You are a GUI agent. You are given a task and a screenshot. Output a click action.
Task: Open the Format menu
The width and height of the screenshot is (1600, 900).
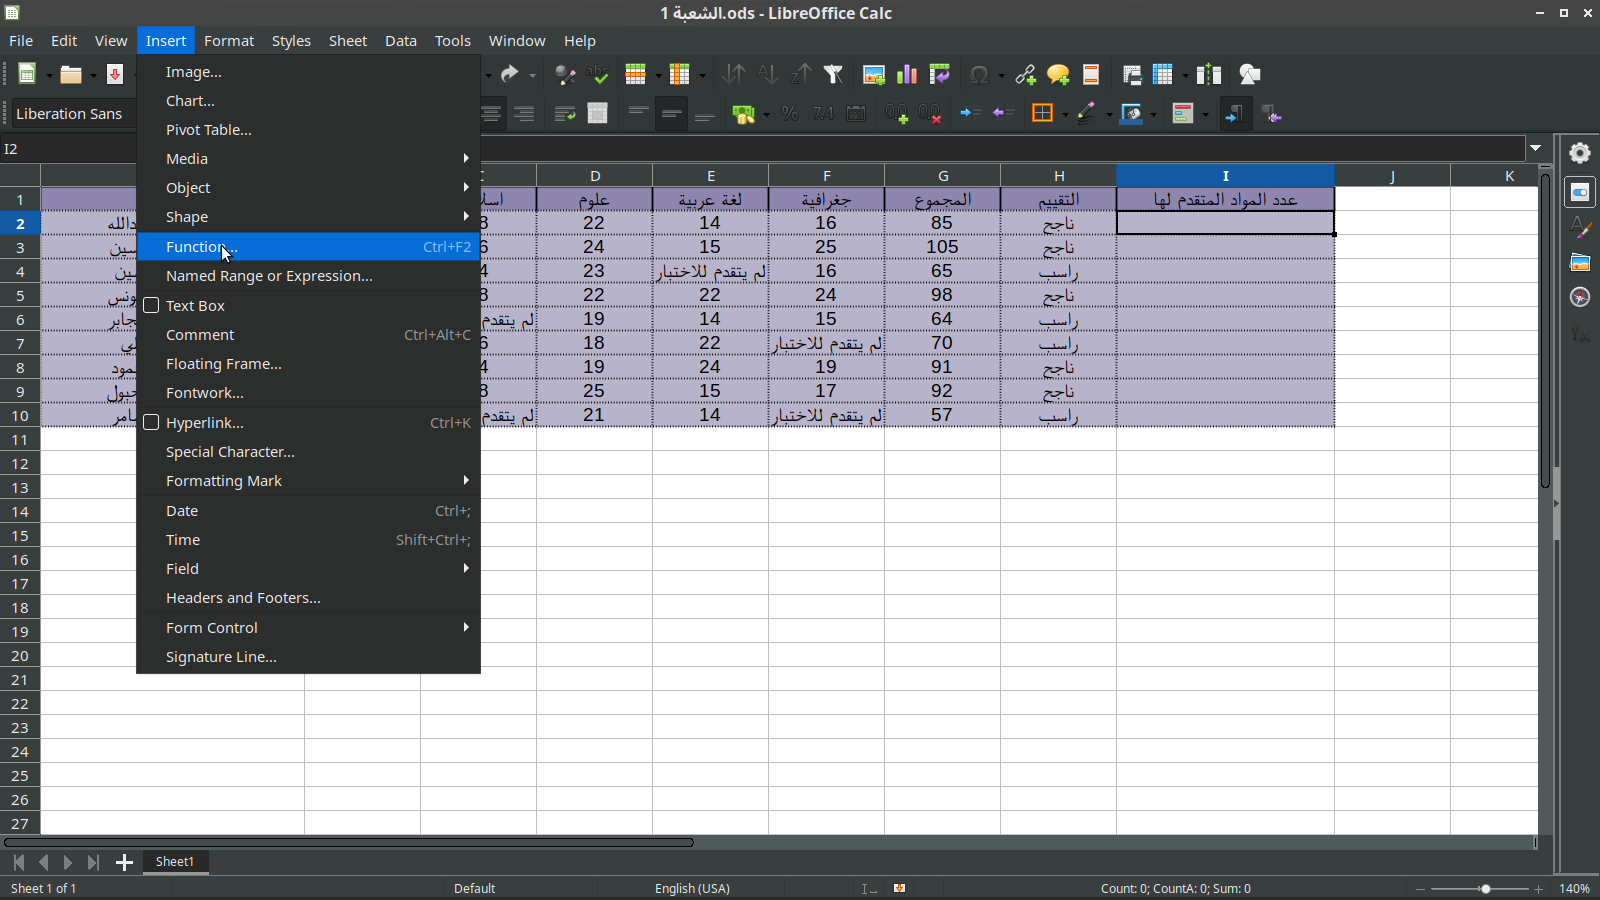[x=229, y=41]
